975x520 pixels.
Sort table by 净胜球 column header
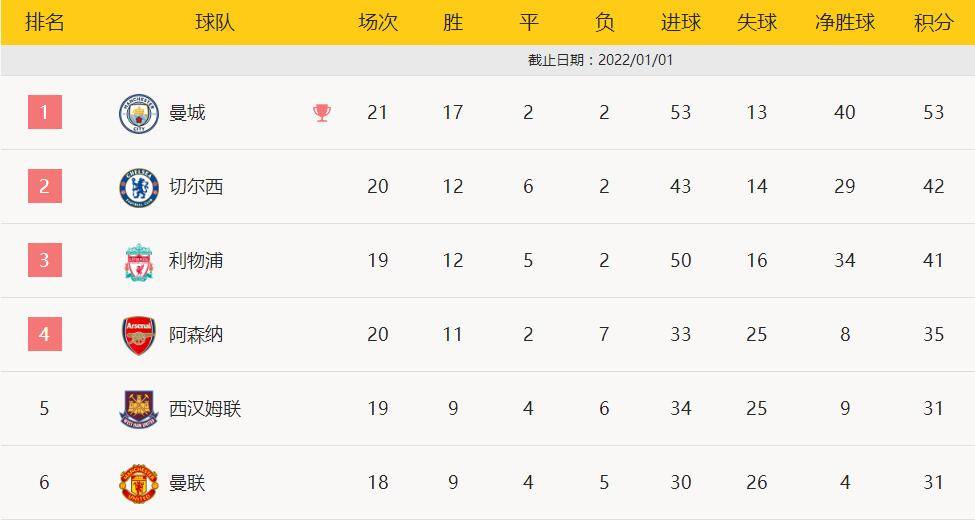844,23
